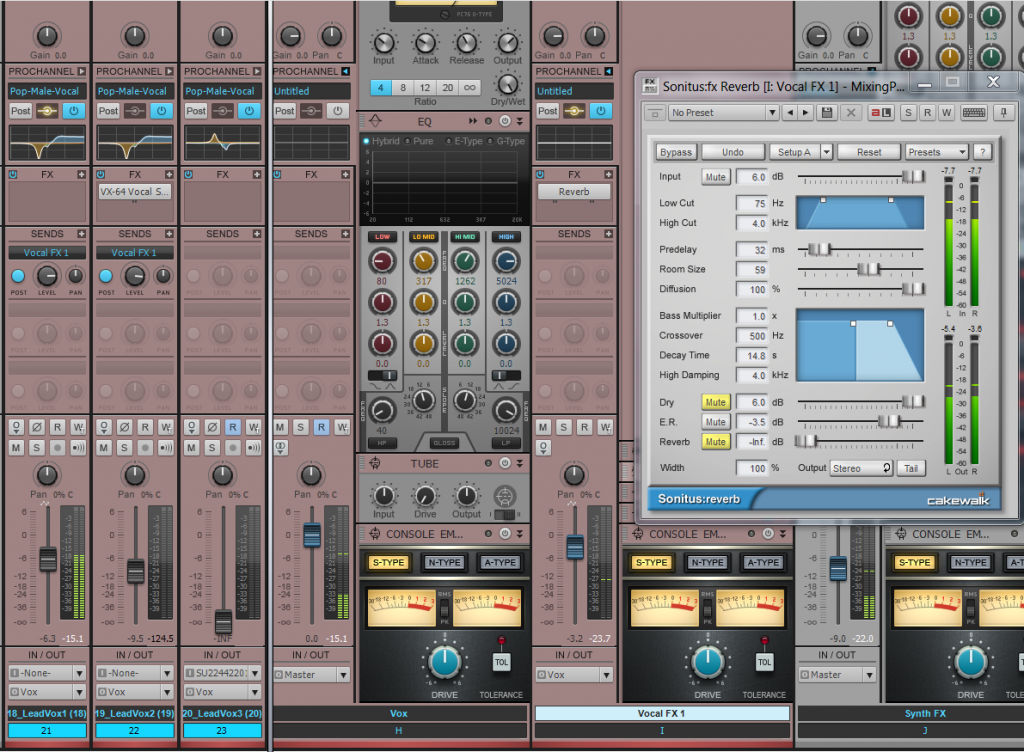This screenshot has height=752, width=1024.
Task: Bypass the Sonitus Reverb plugin
Action: [x=676, y=151]
